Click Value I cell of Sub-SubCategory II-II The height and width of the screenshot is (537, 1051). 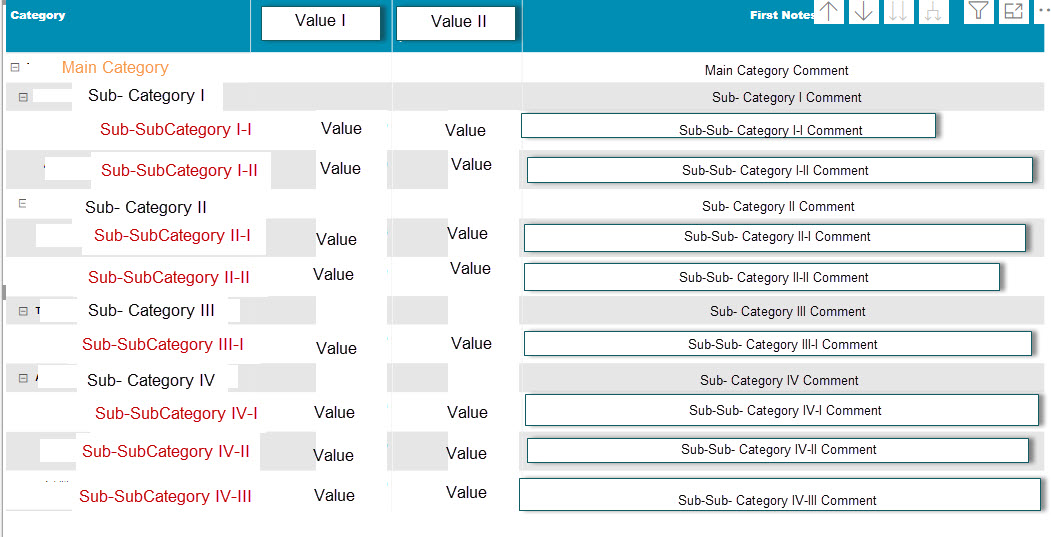click(333, 275)
